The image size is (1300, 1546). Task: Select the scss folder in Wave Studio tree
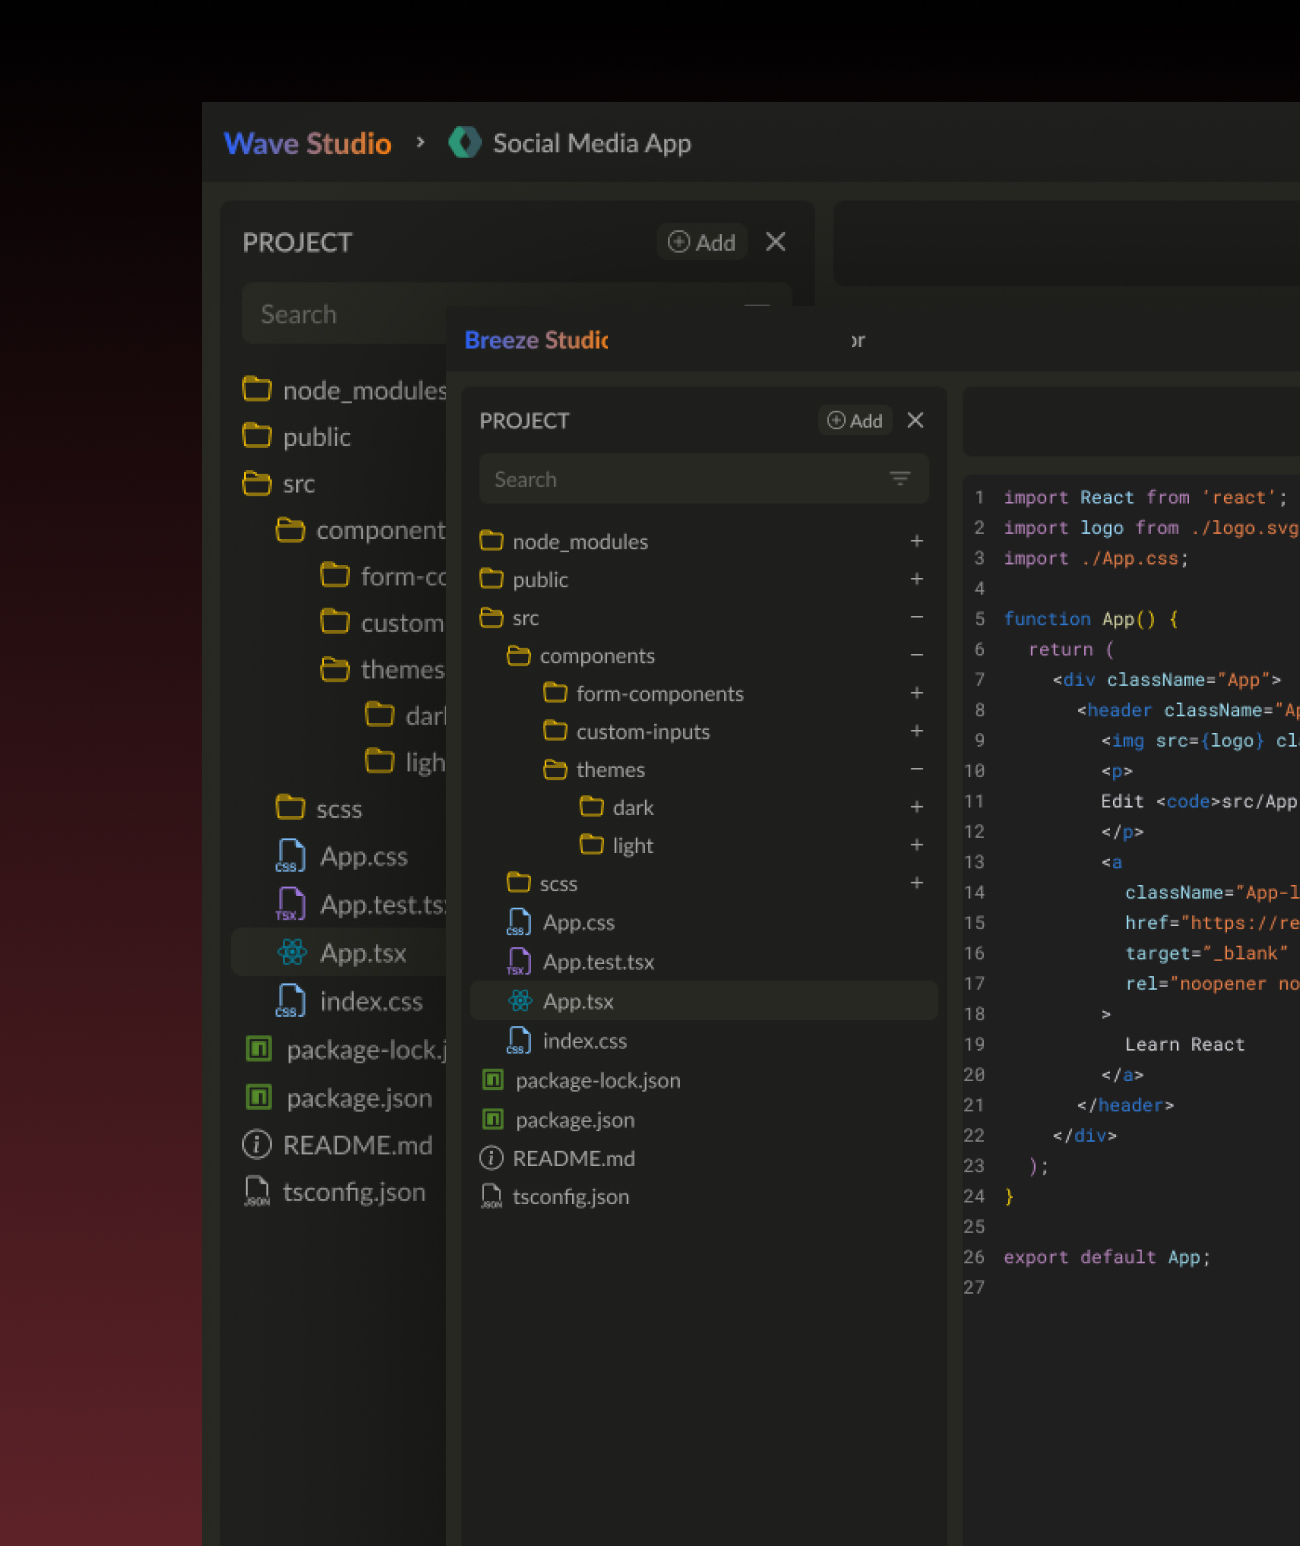pyautogui.click(x=340, y=809)
